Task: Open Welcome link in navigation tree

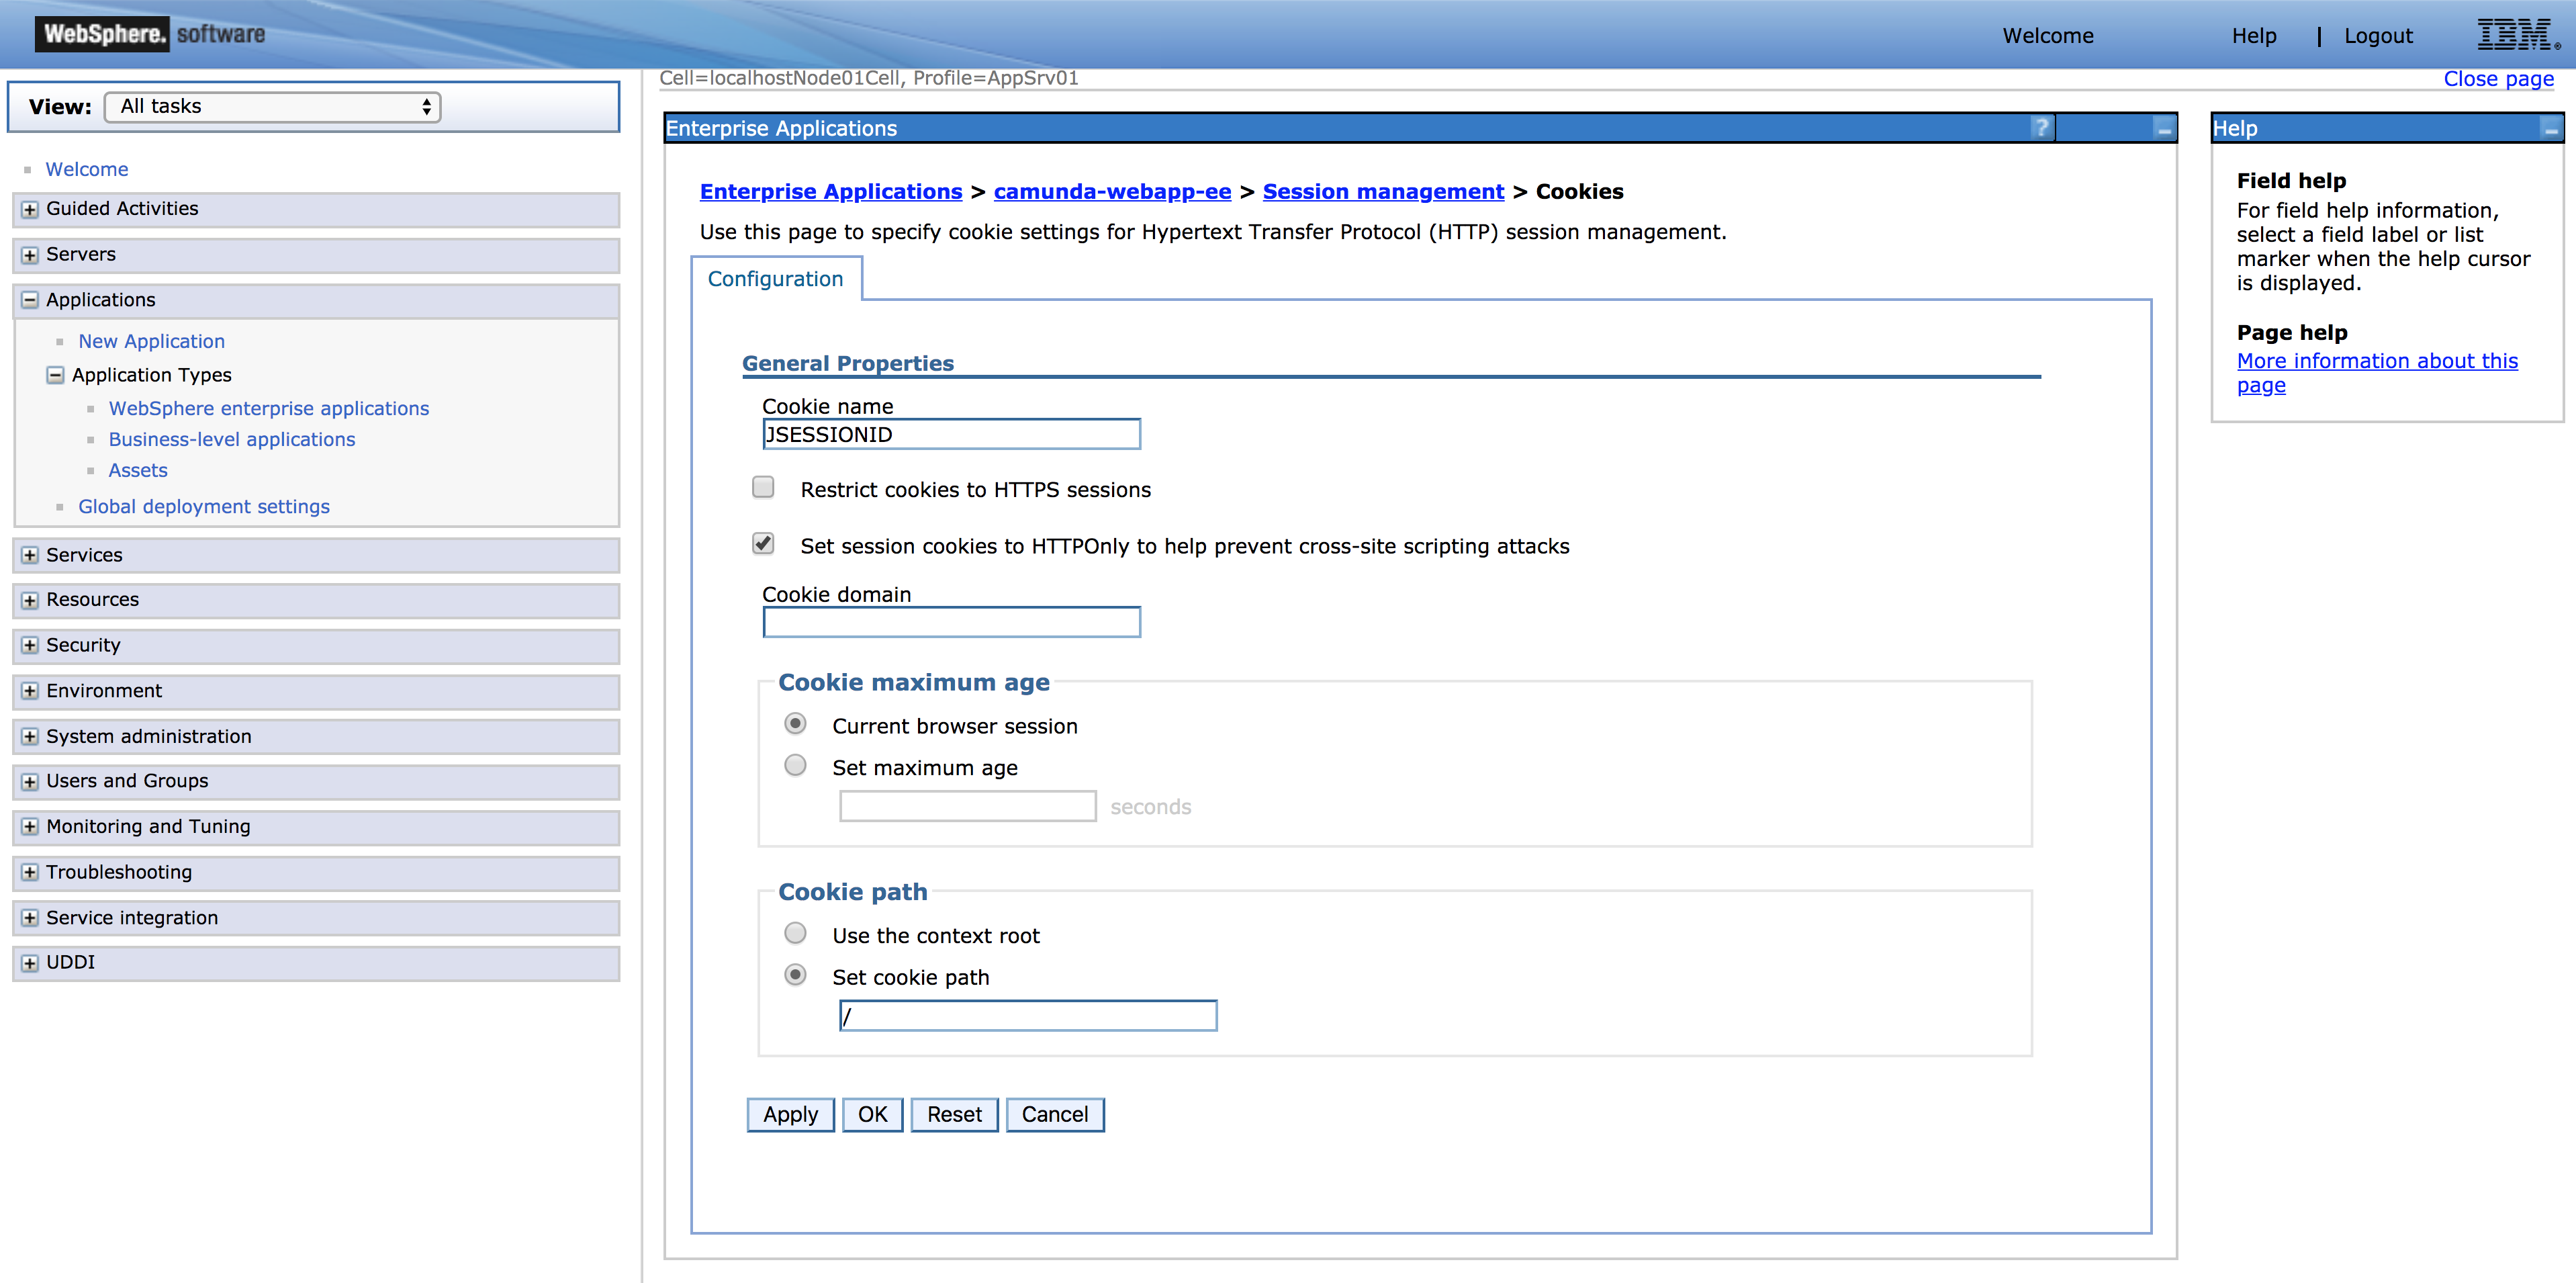Action: point(87,169)
